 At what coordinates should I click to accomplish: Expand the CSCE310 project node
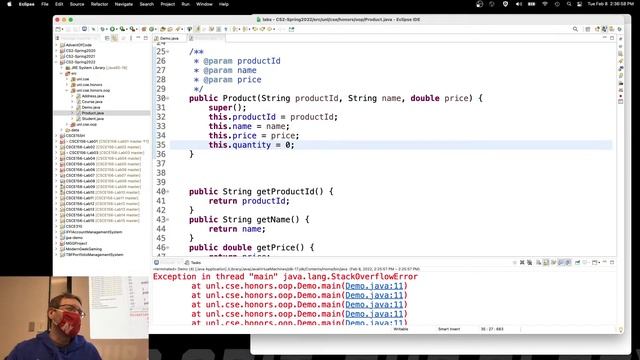coord(57,226)
